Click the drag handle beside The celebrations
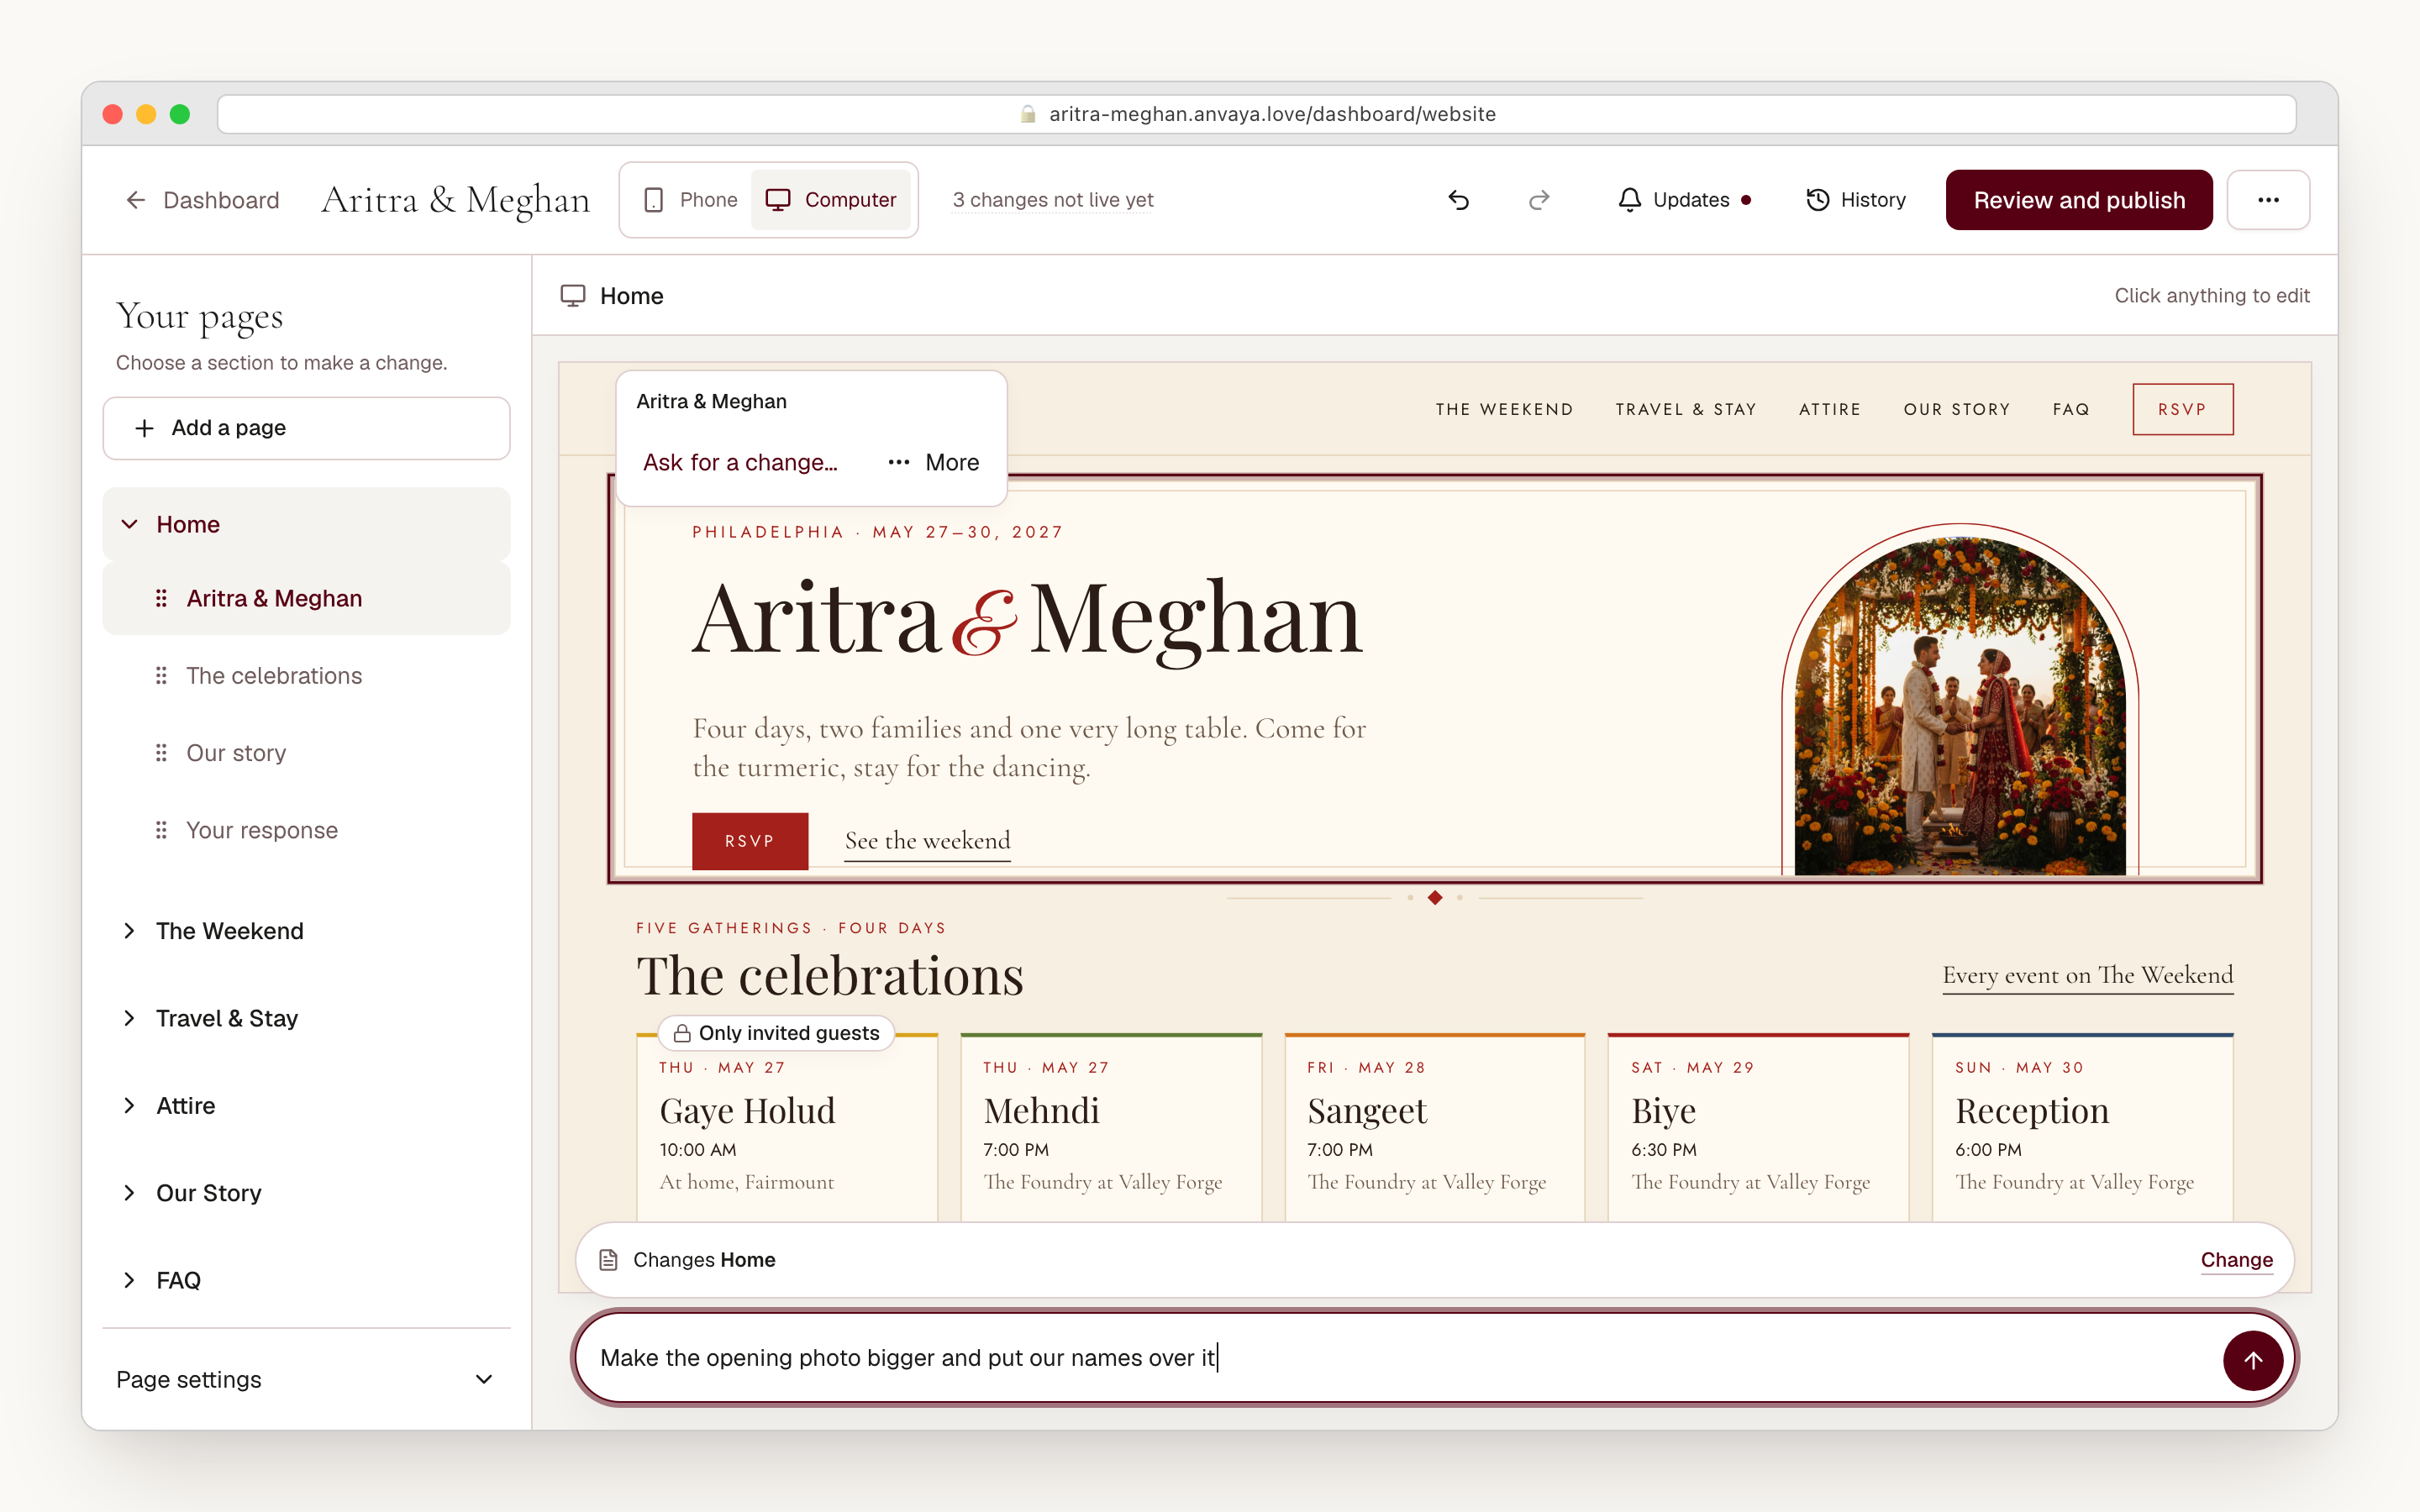 [161, 676]
